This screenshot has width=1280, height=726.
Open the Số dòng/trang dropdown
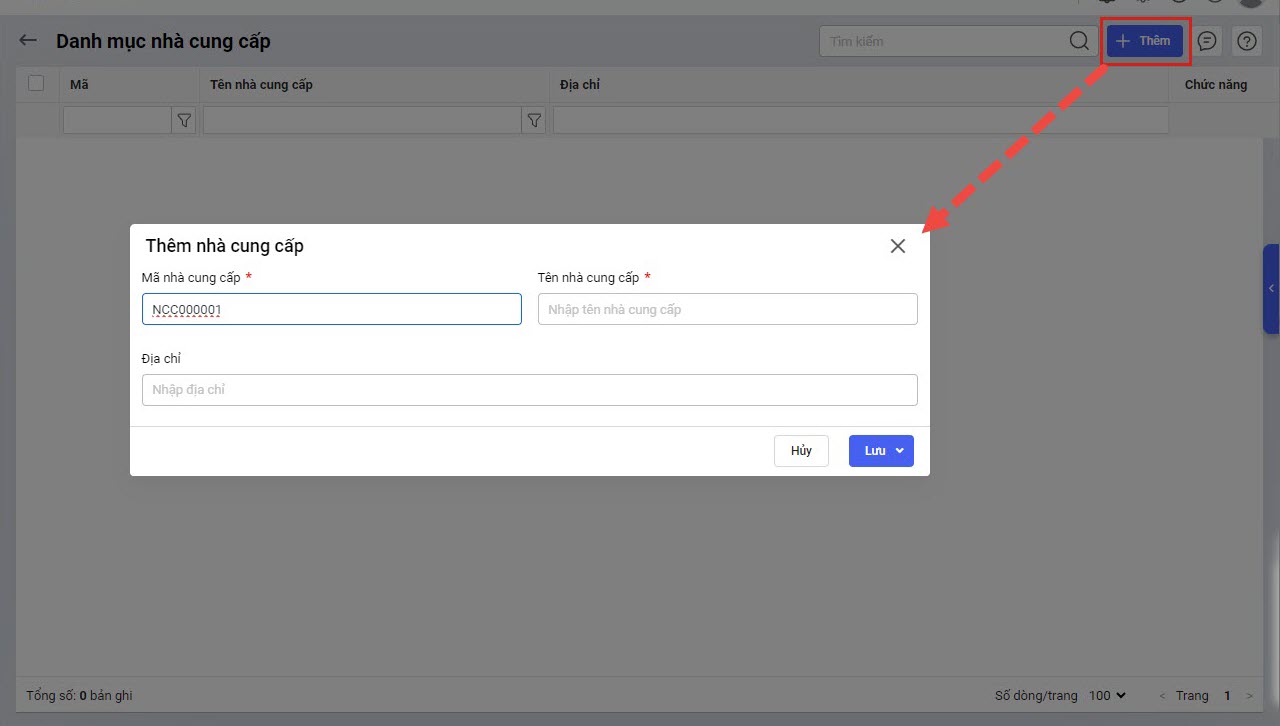tap(1107, 695)
